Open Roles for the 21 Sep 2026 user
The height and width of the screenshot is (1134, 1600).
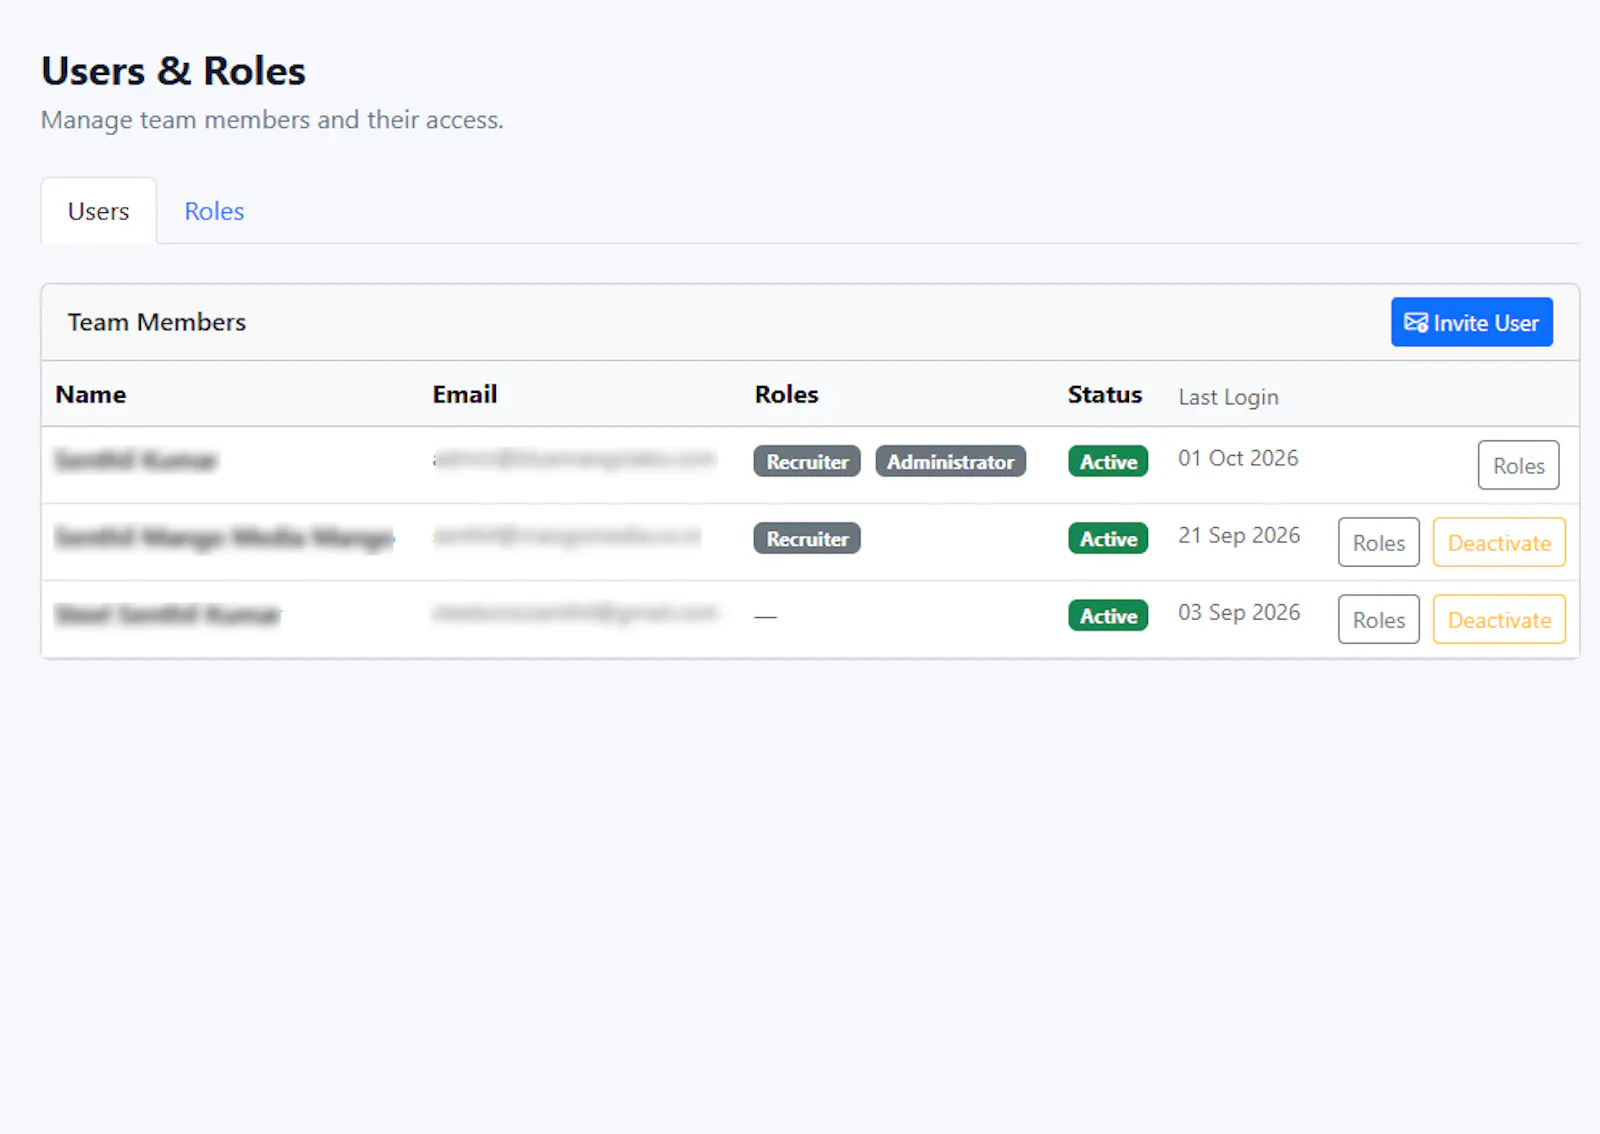(1378, 542)
